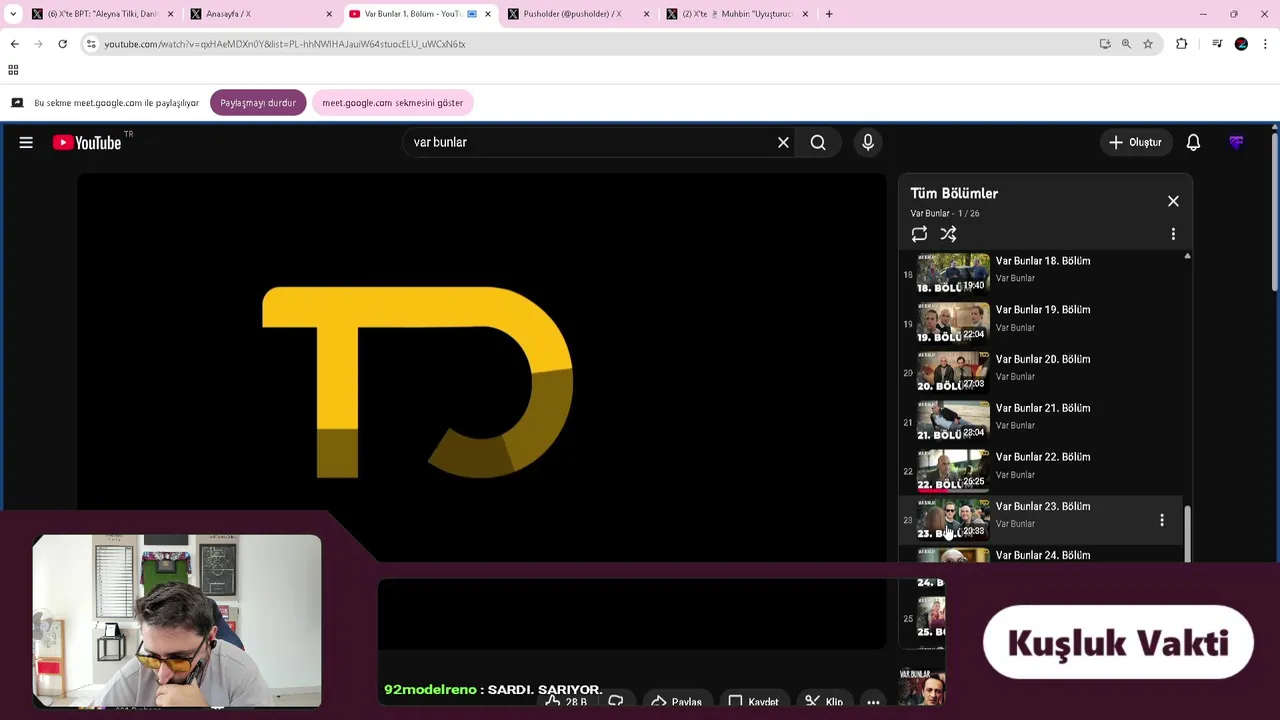This screenshot has width=1280, height=720.
Task: Switch to 'X'te BPT: Aleyna Tilki' tab
Action: pyautogui.click(x=102, y=14)
